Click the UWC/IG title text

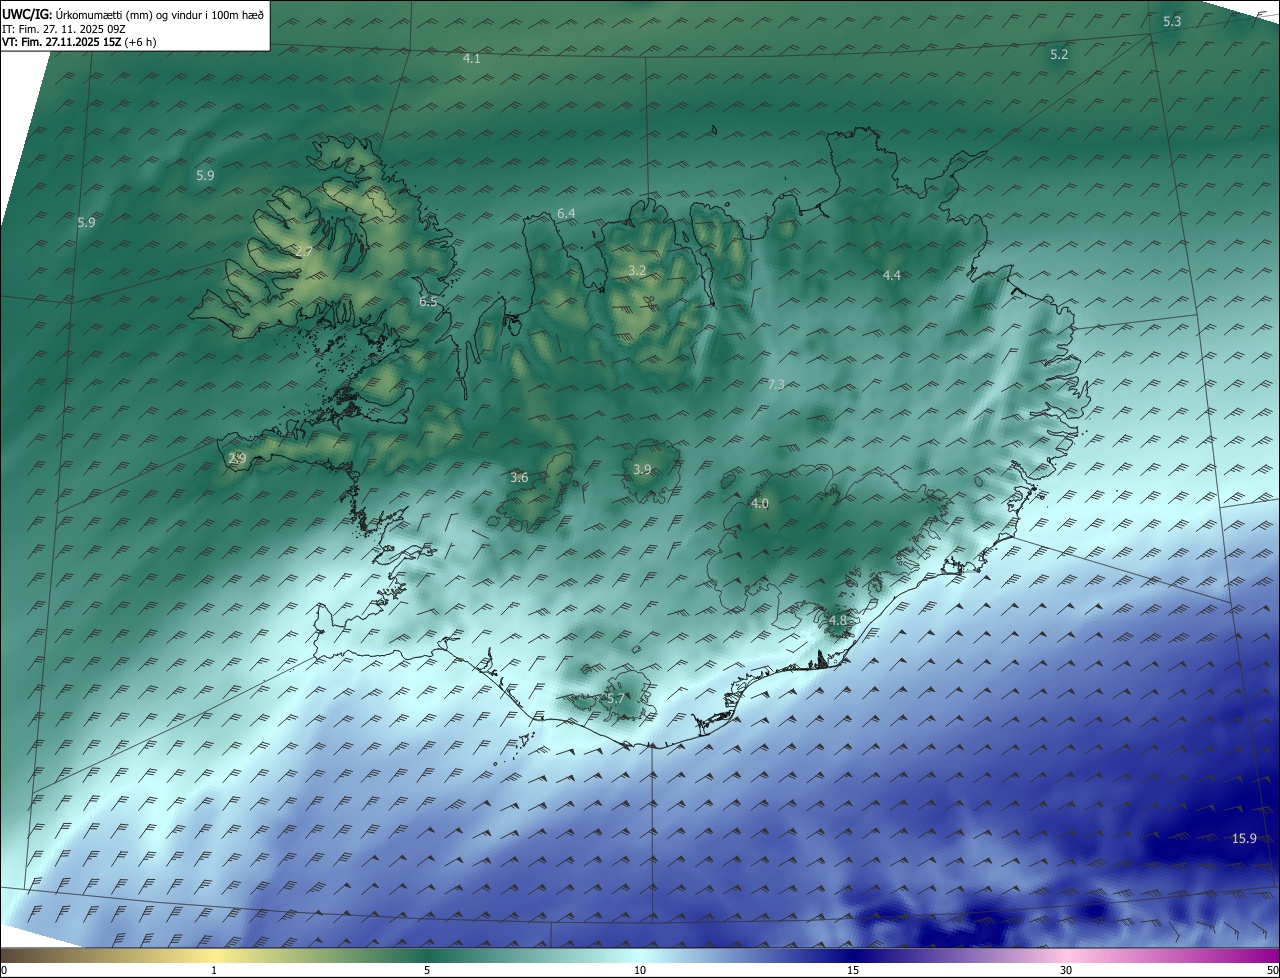pos(27,14)
